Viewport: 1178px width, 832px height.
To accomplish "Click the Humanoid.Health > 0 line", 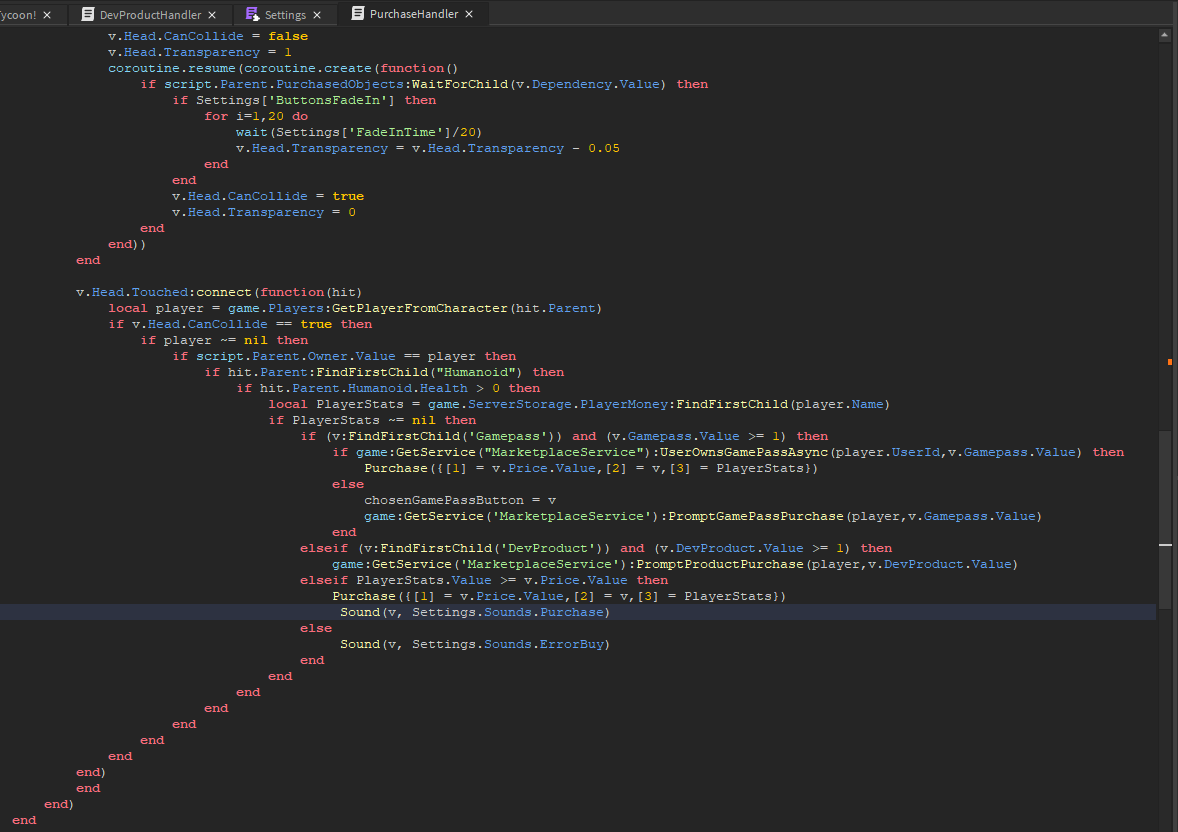I will pos(388,389).
